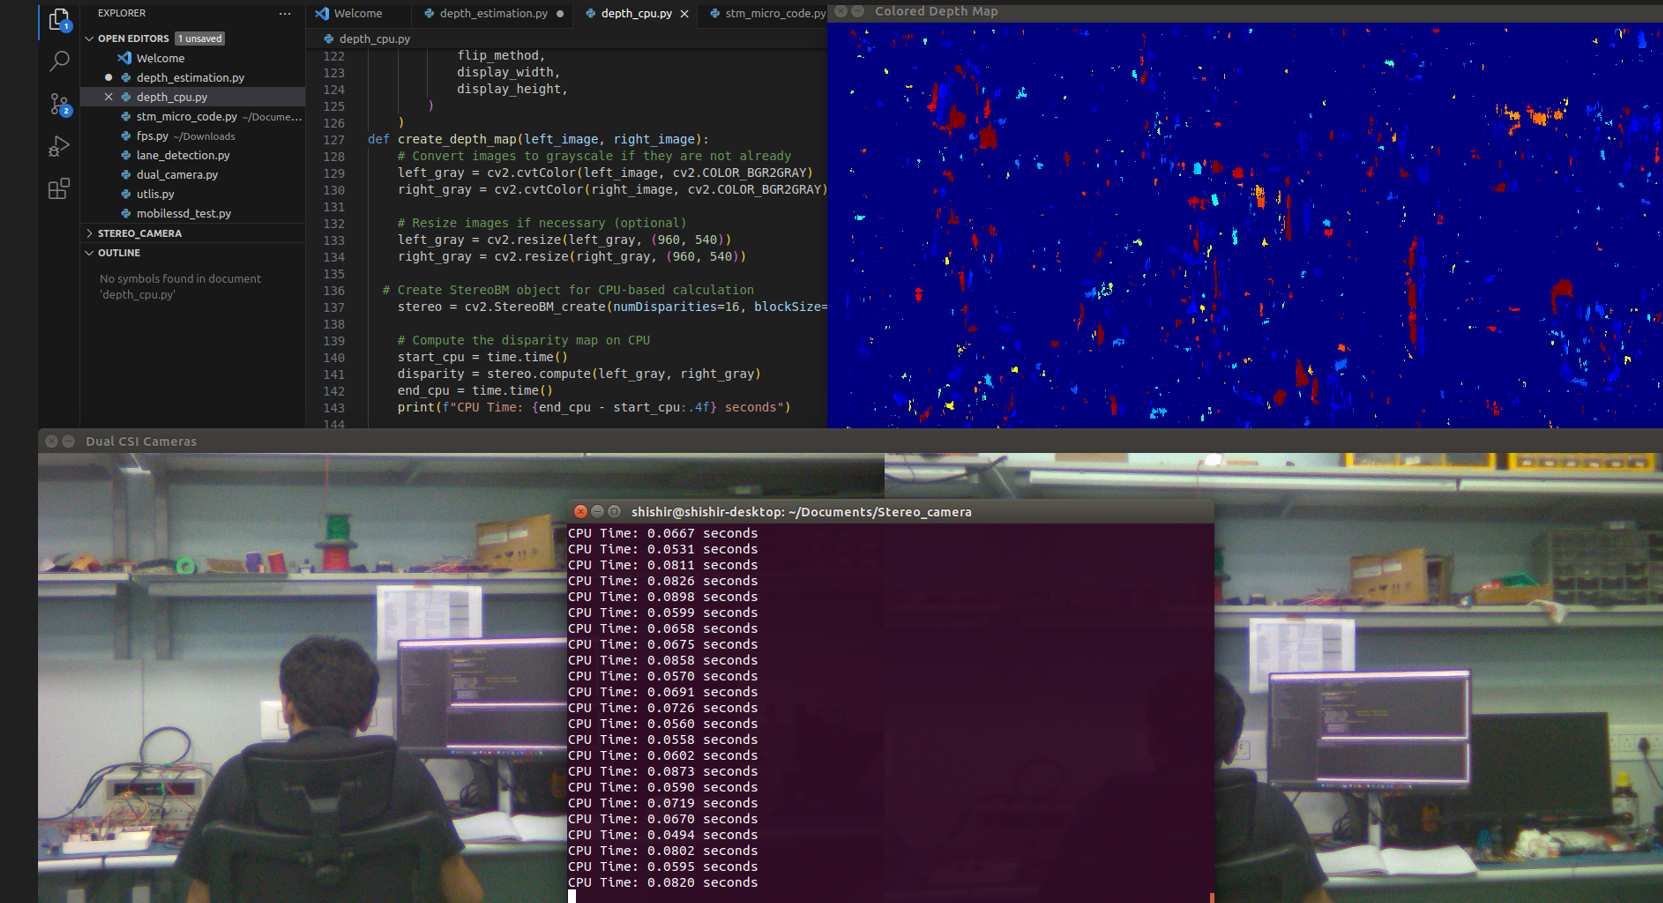Open the Run and Debug view
Screen dimensions: 1663x903
(59, 147)
